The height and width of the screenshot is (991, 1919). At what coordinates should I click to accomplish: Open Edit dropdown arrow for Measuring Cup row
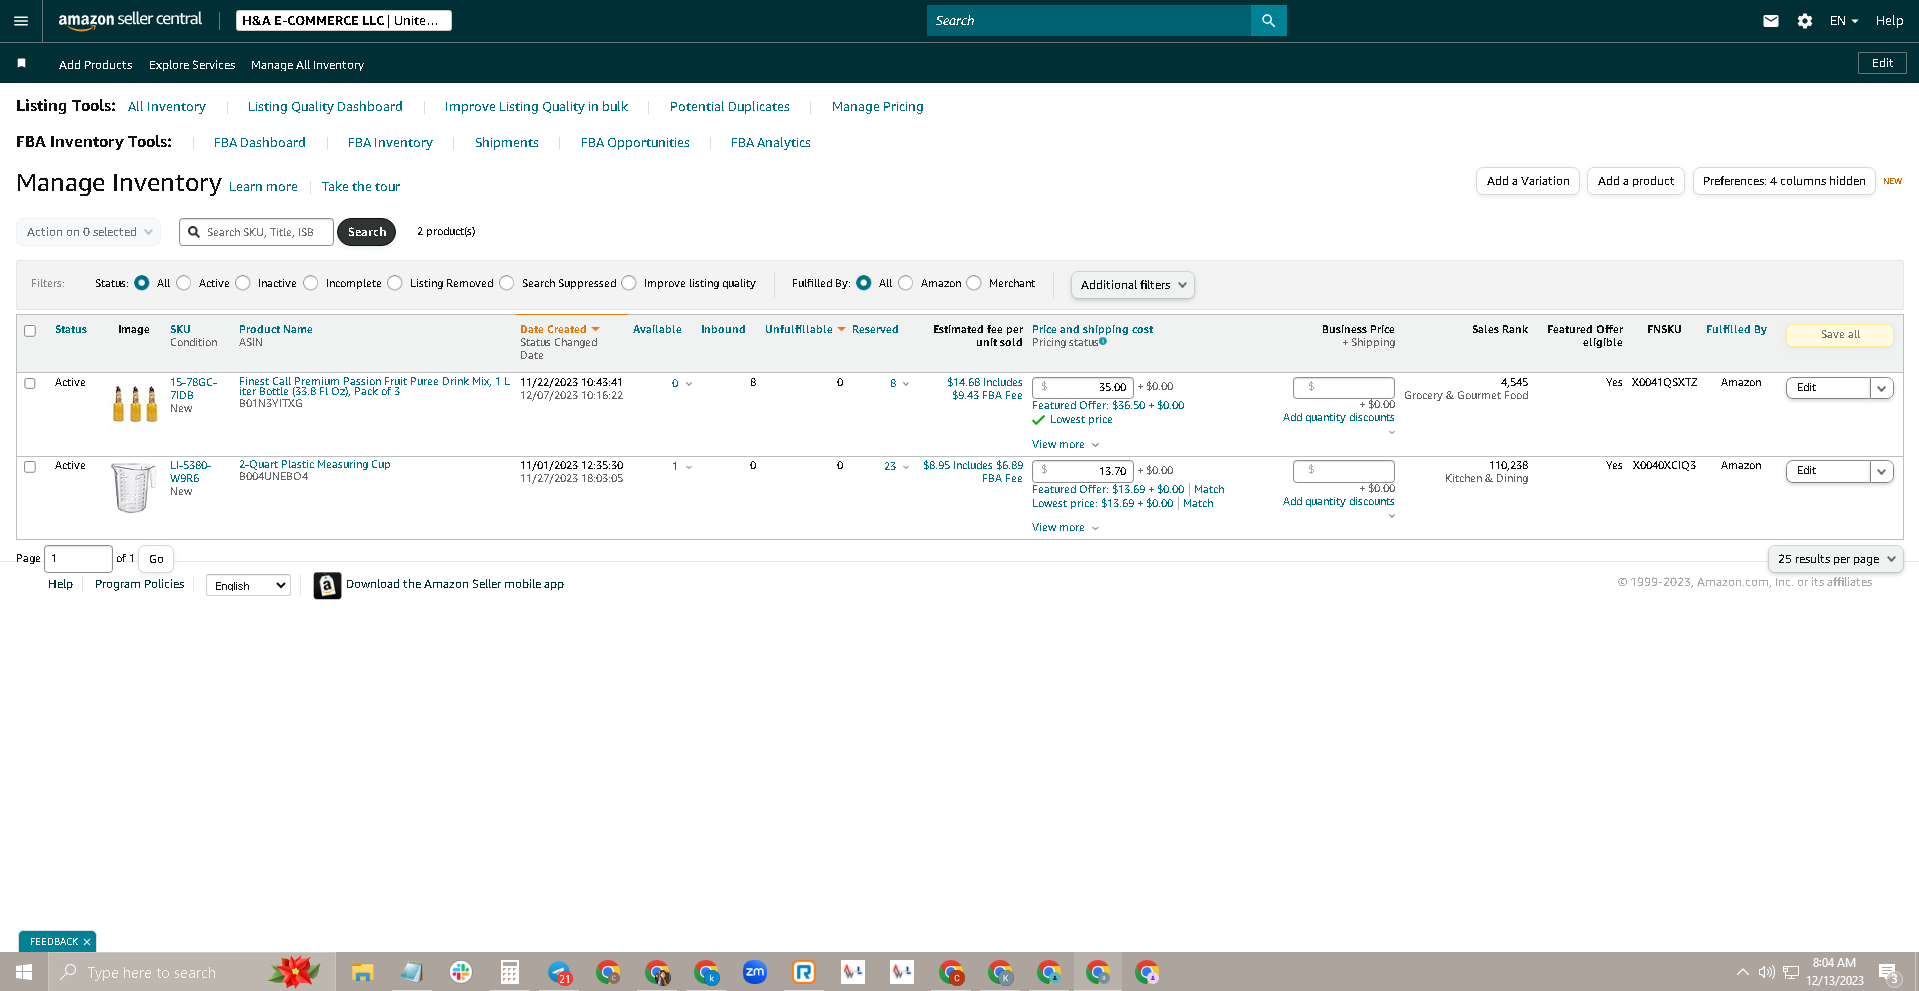pos(1881,471)
